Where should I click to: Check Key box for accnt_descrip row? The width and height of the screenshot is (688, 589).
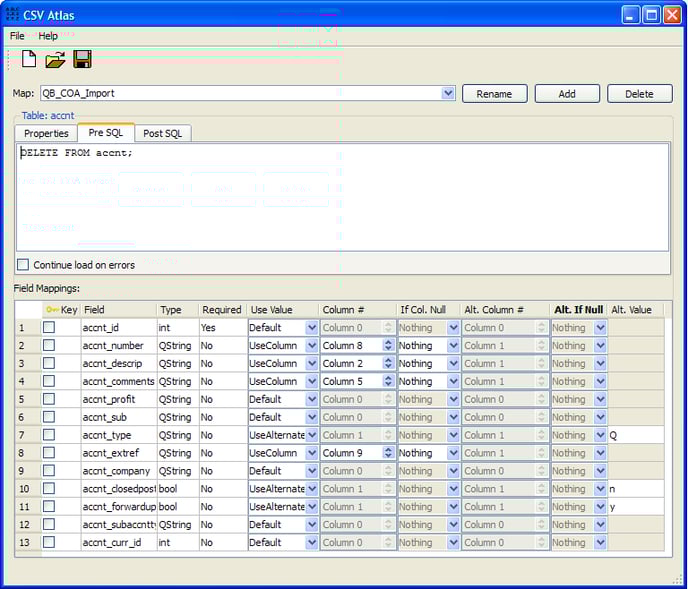click(x=49, y=363)
